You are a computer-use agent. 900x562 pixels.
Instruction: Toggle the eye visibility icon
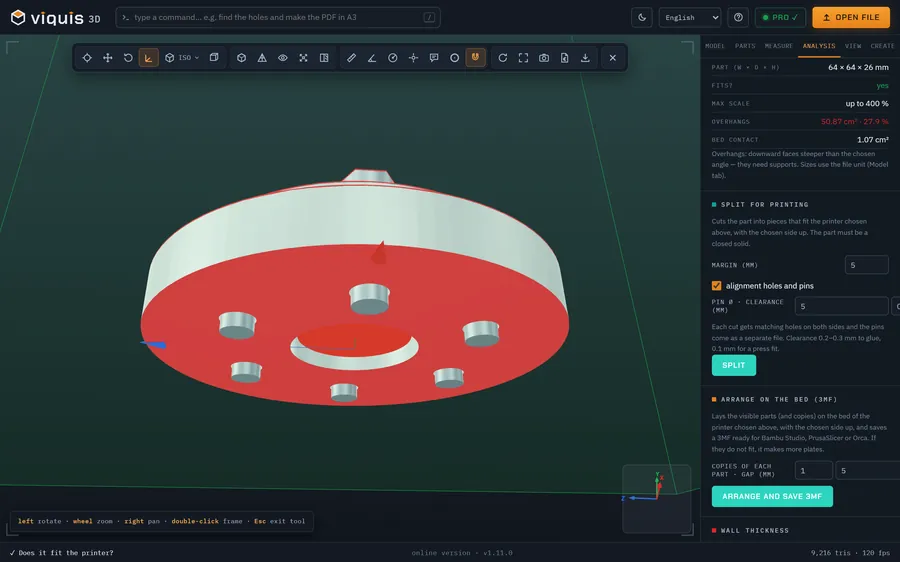click(x=283, y=57)
